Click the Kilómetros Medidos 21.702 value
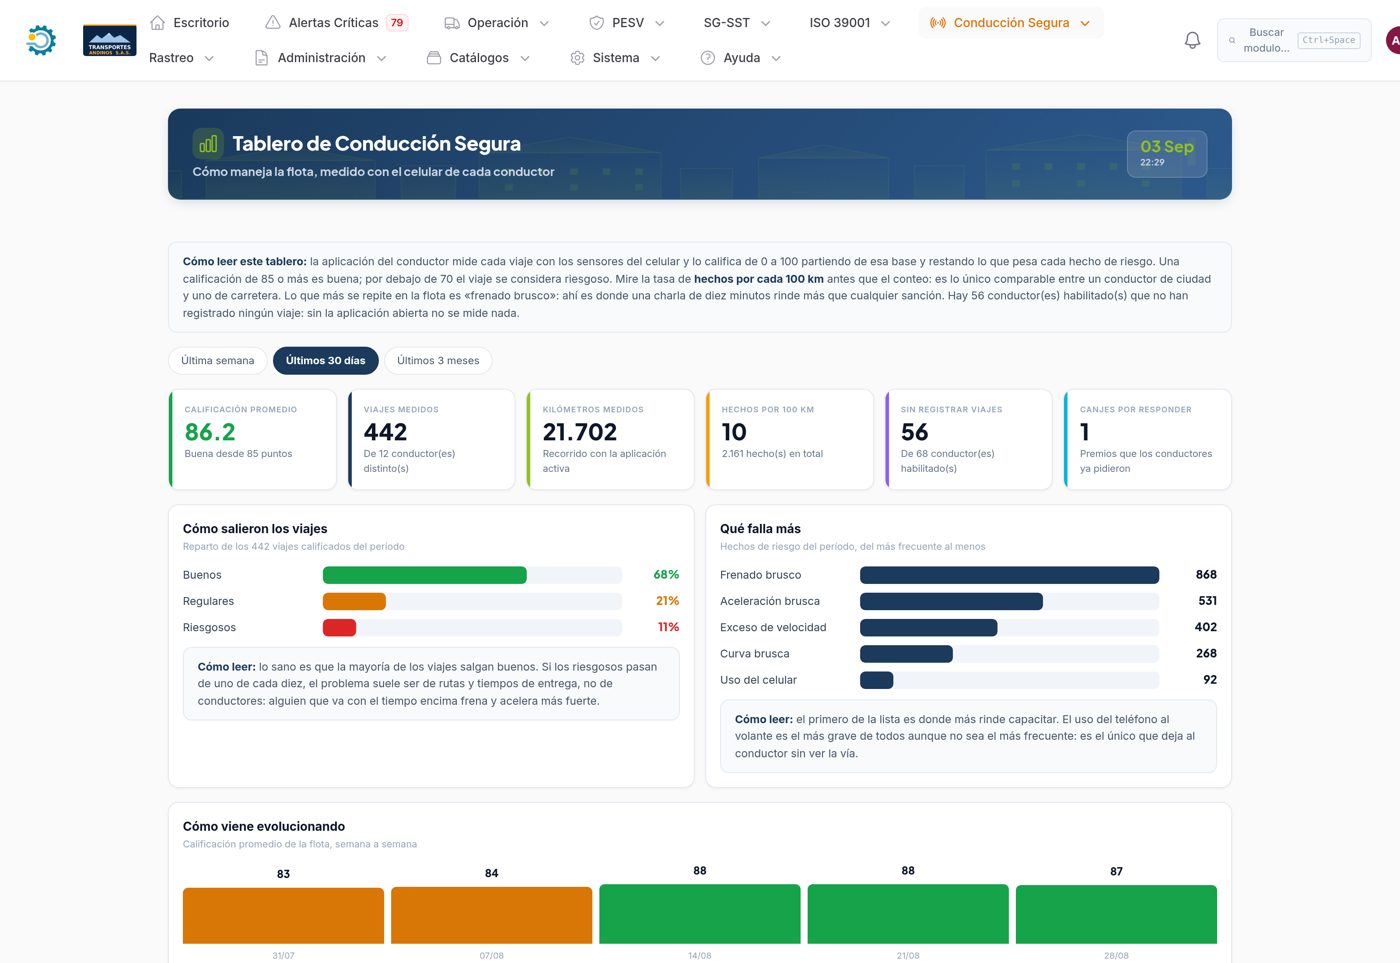This screenshot has height=963, width=1400. [580, 432]
